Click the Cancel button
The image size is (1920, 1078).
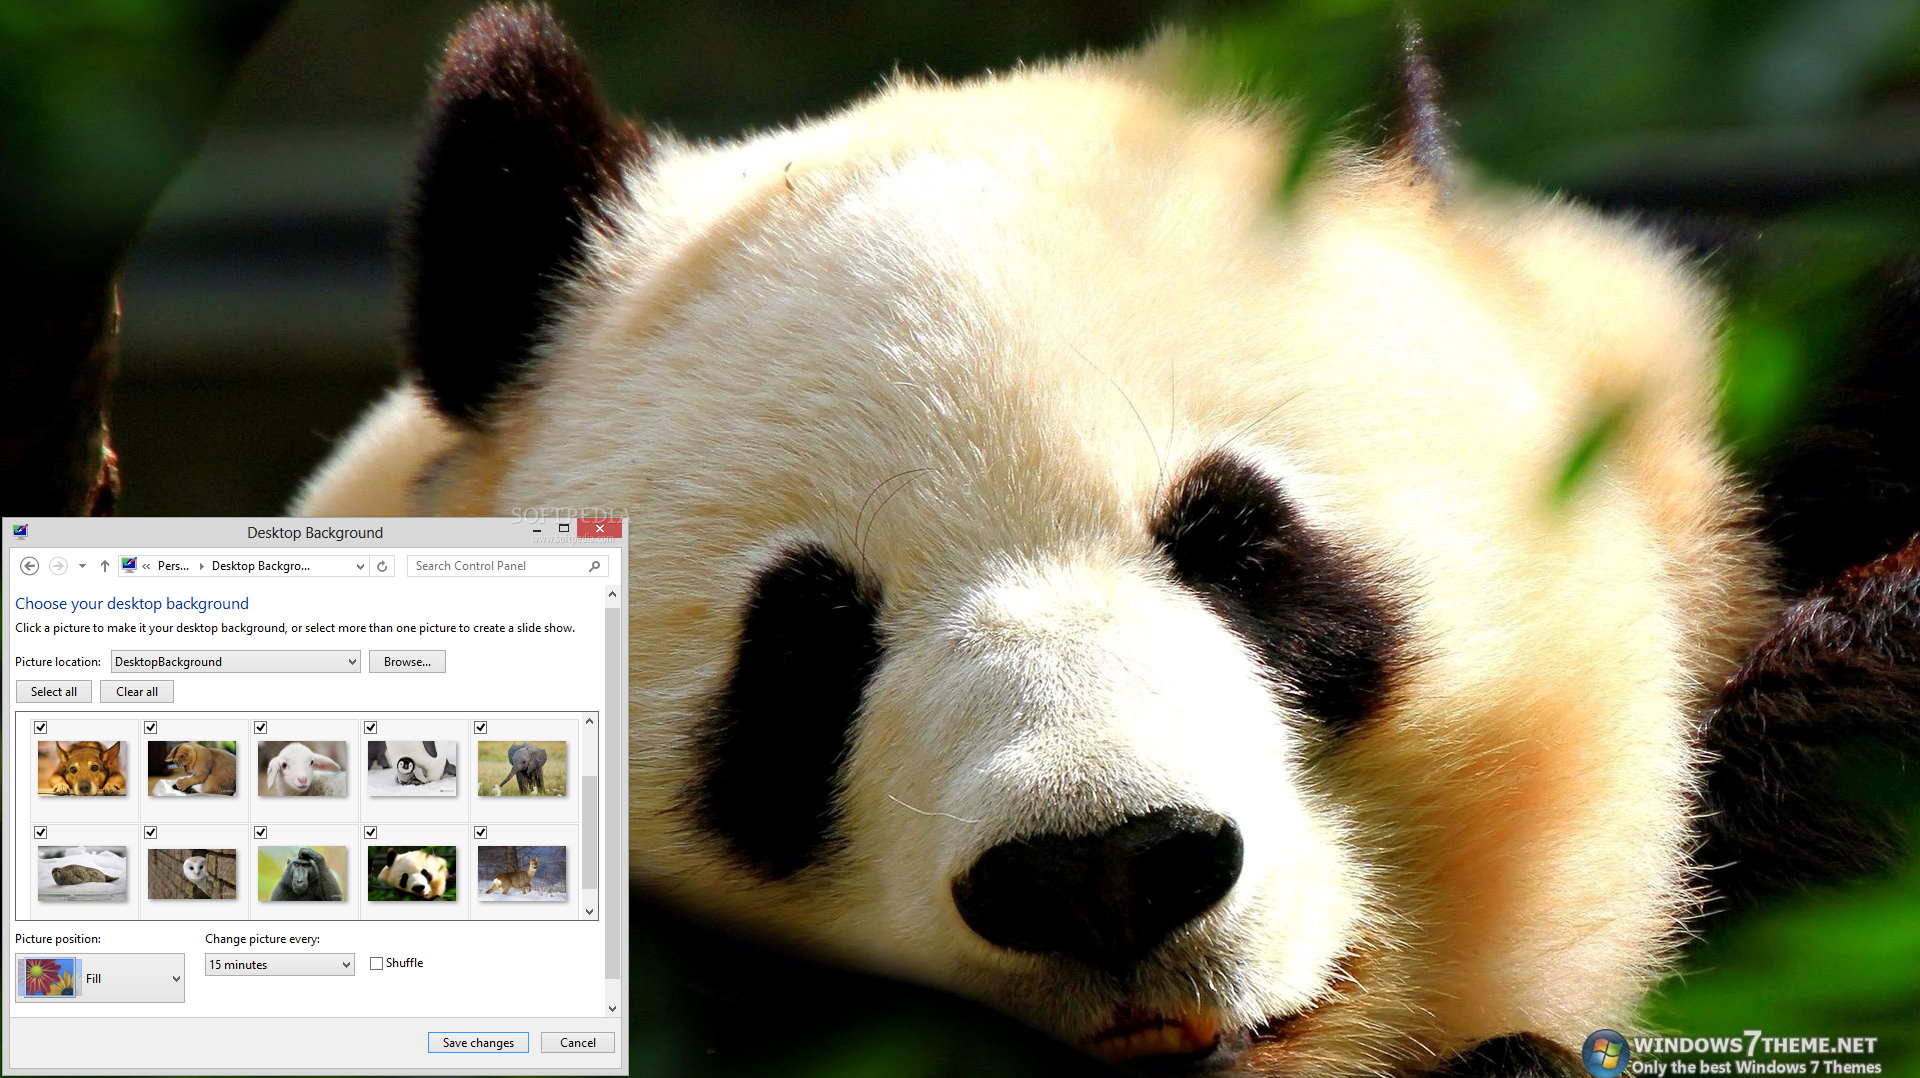[577, 1042]
